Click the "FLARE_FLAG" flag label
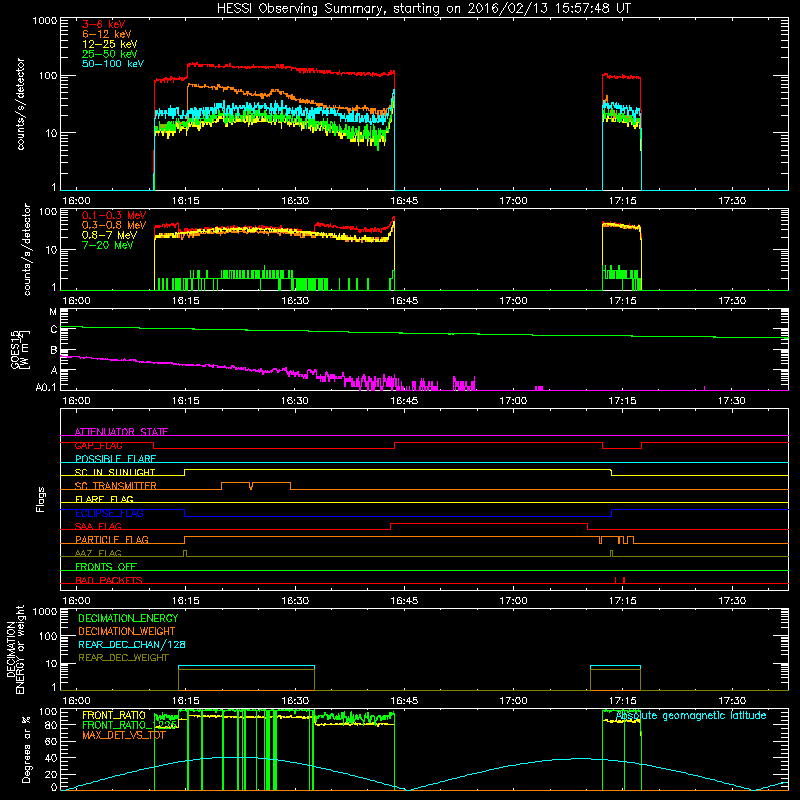This screenshot has height=800, width=800. [x=104, y=499]
